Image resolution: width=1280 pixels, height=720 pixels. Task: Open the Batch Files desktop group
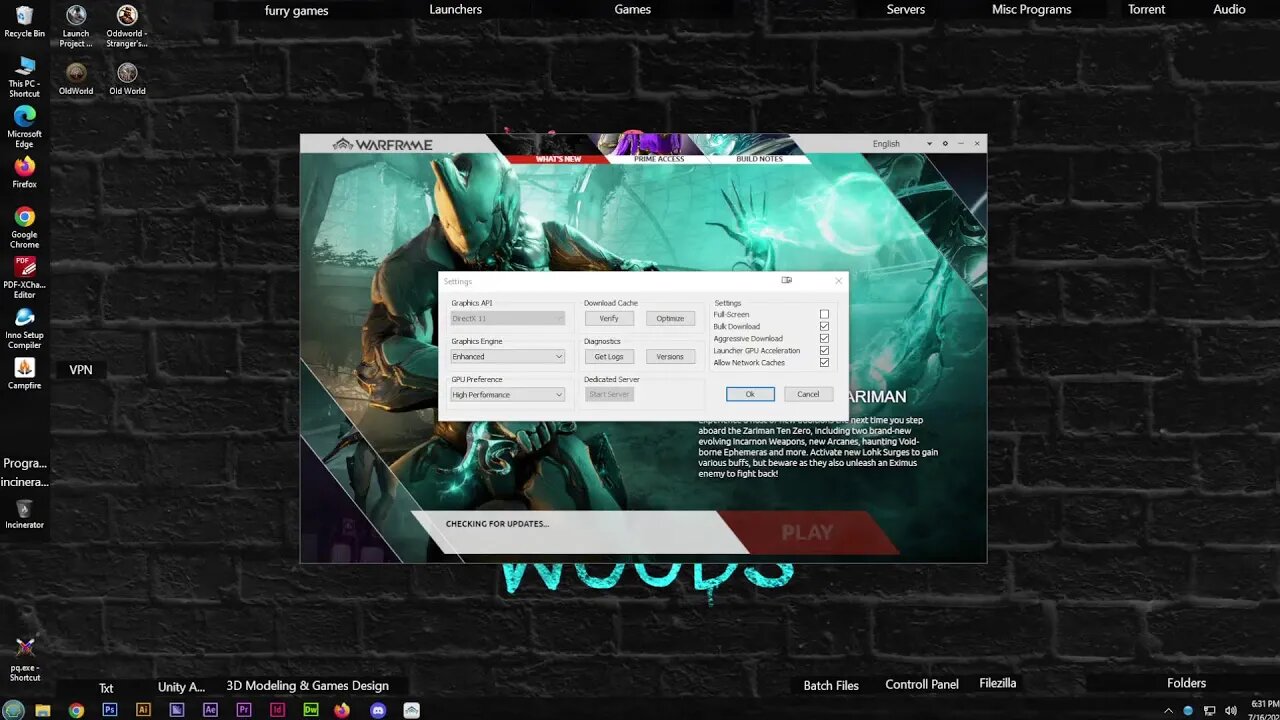click(831, 685)
